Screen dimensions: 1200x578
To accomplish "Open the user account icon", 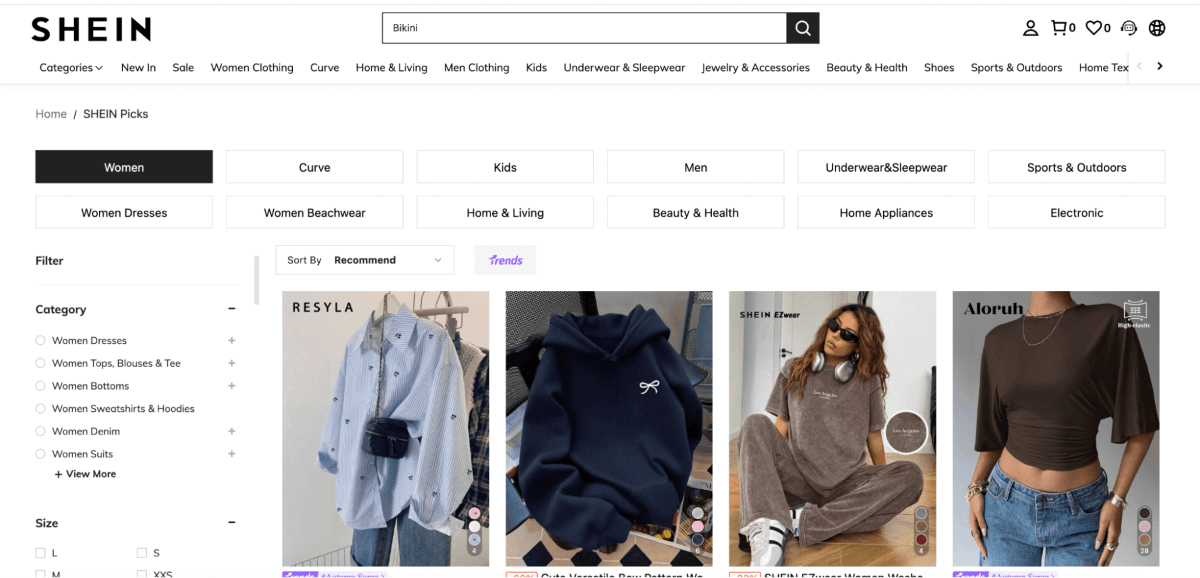I will [1030, 28].
